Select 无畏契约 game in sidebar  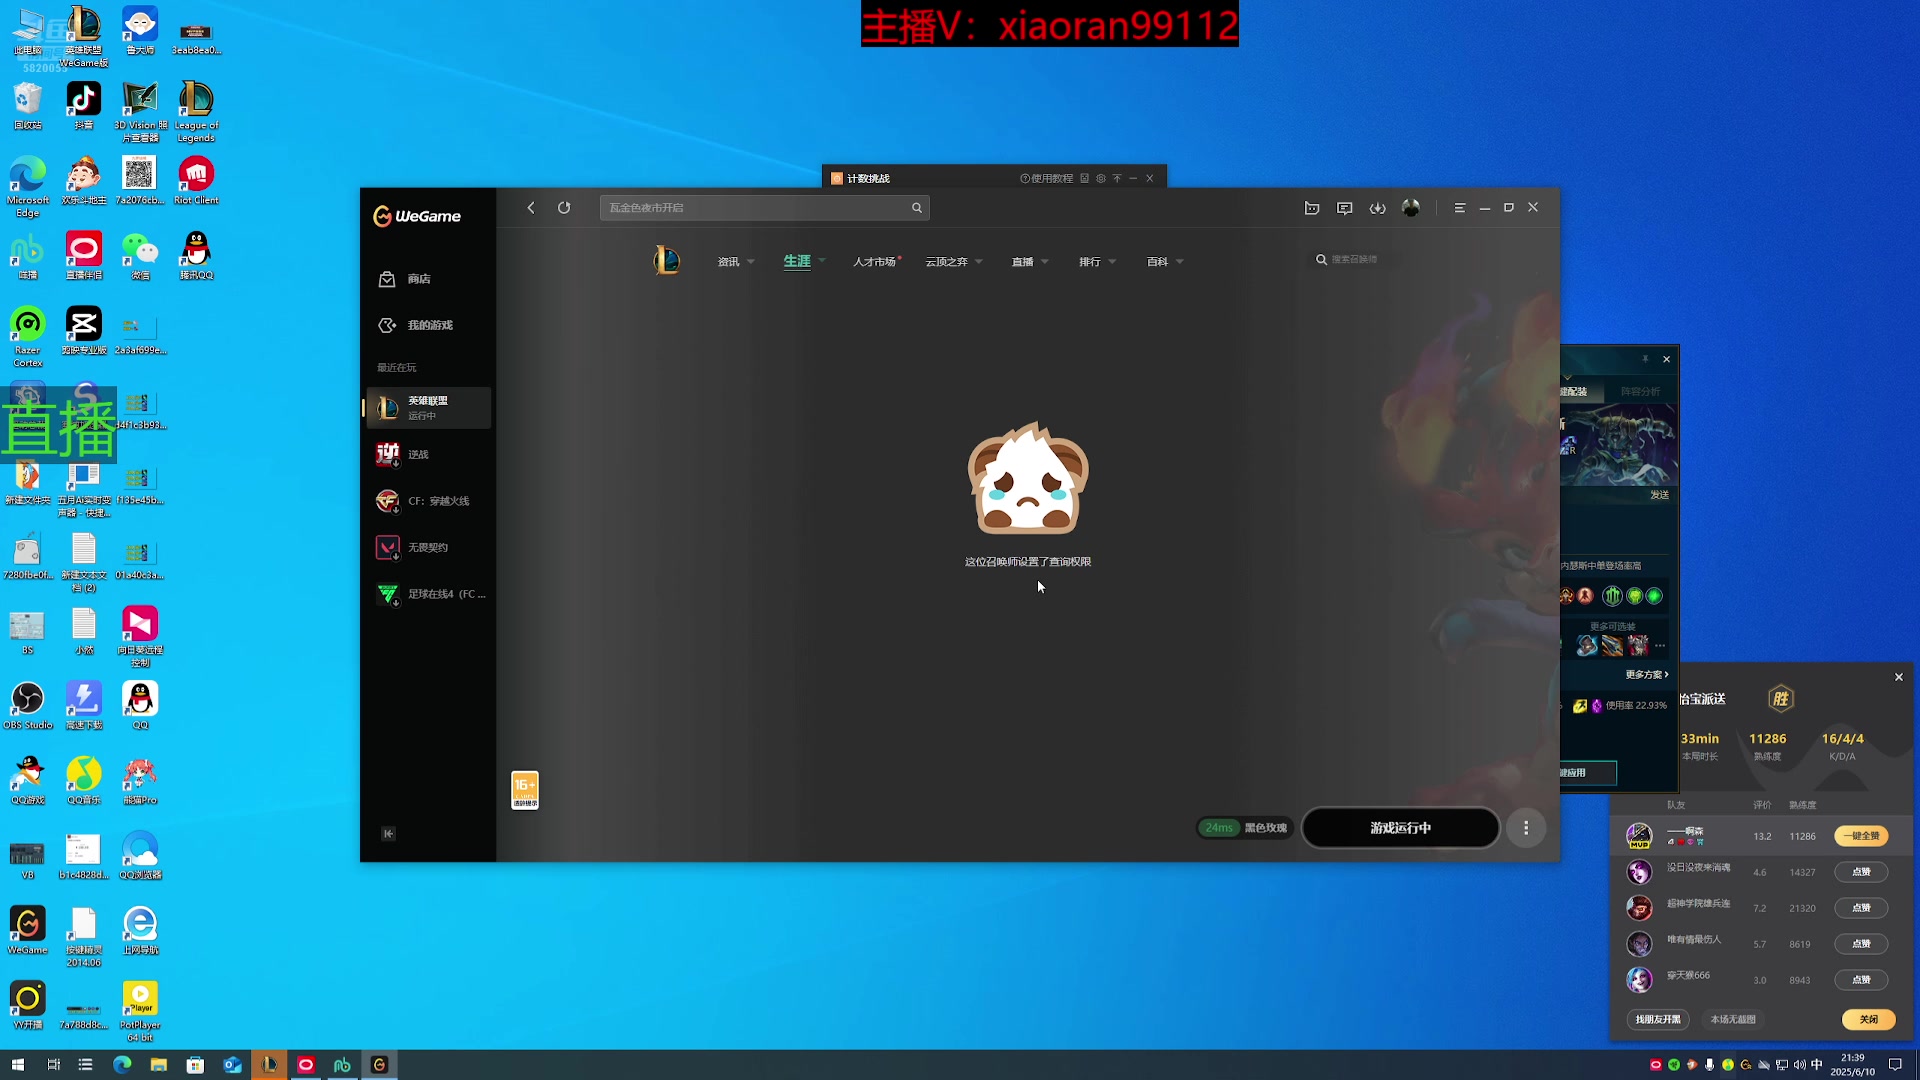(428, 548)
